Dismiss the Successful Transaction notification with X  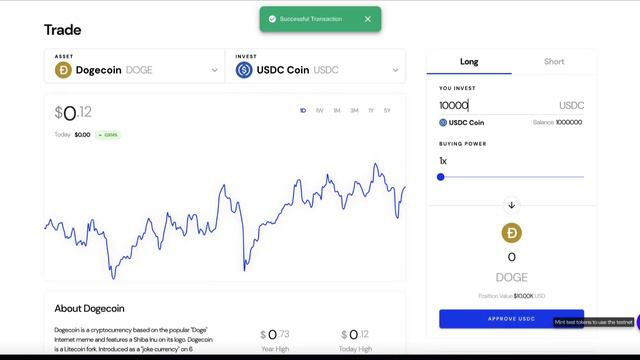[368, 19]
